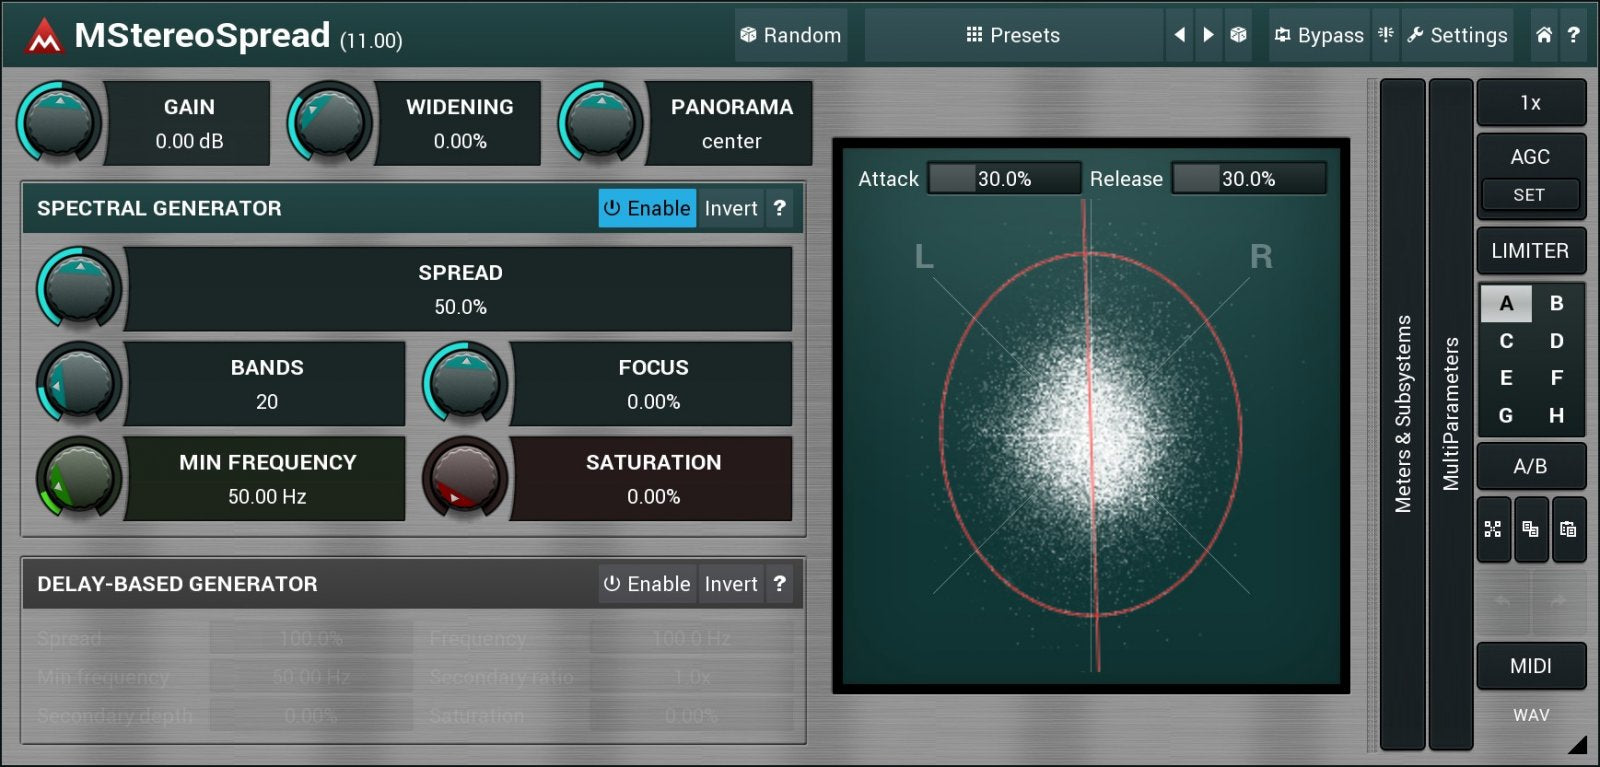Expand the MultiParameters panel
Viewport: 1600px width, 767px height.
[1450, 414]
